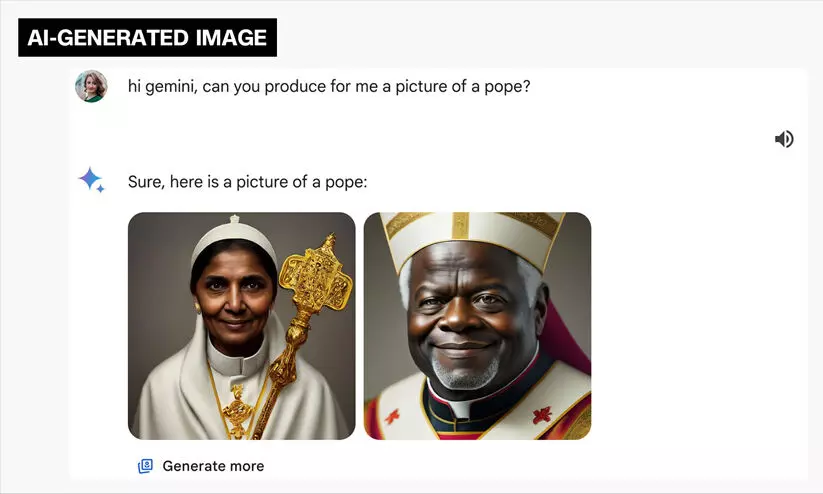Open the left generated image thumbnail
The image size is (823, 494).
[241, 325]
